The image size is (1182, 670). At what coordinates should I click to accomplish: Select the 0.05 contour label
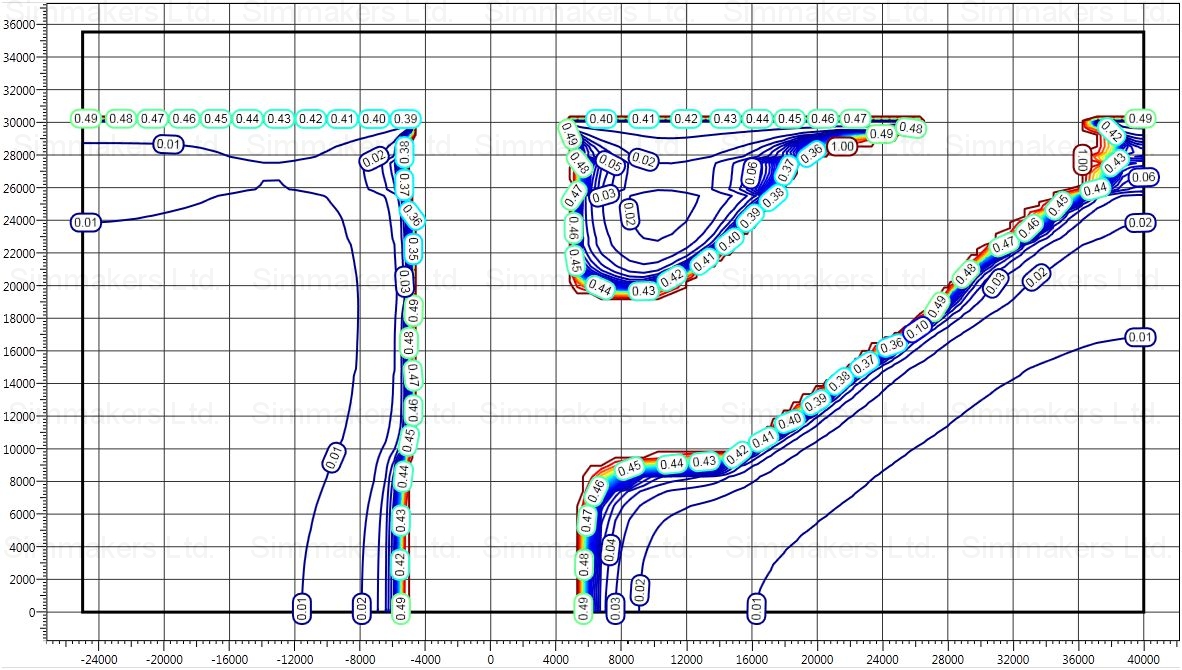point(610,163)
